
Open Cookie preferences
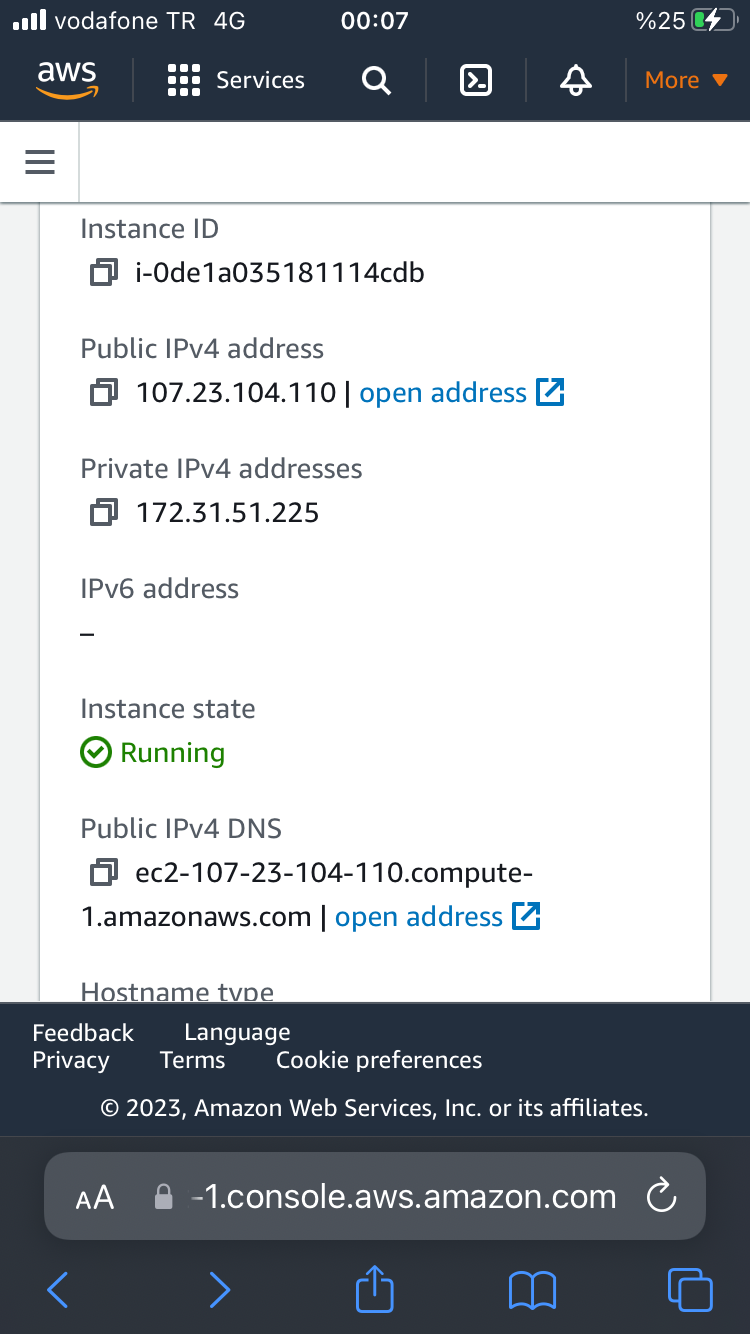379,1060
